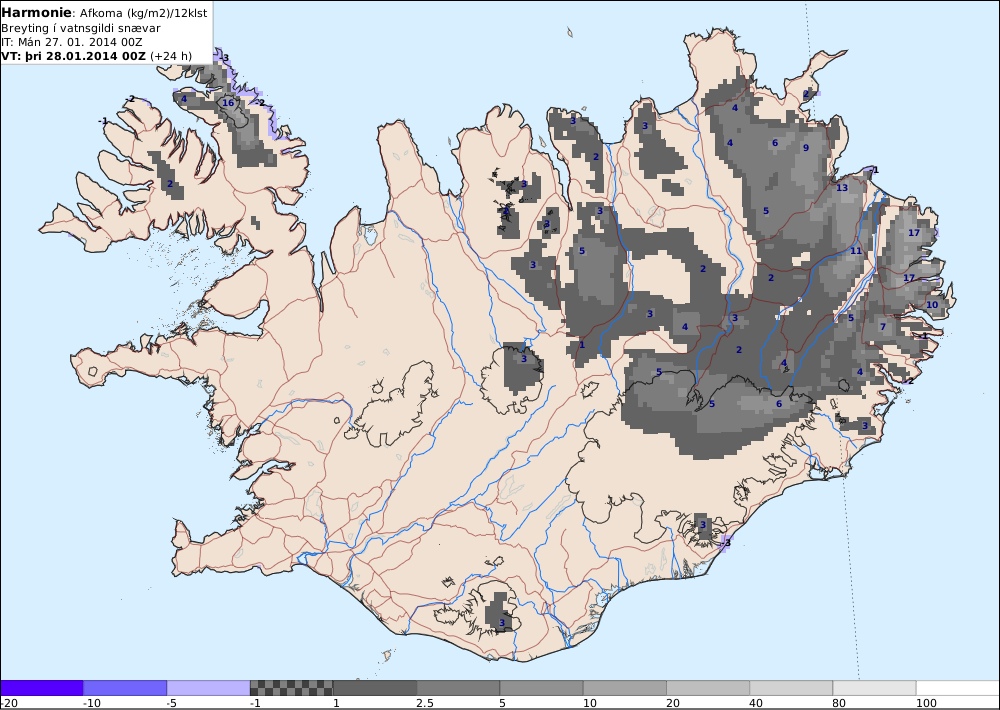Choose the pale gray legend swatch for 40 to 80
The image size is (1000, 710).
click(791, 688)
